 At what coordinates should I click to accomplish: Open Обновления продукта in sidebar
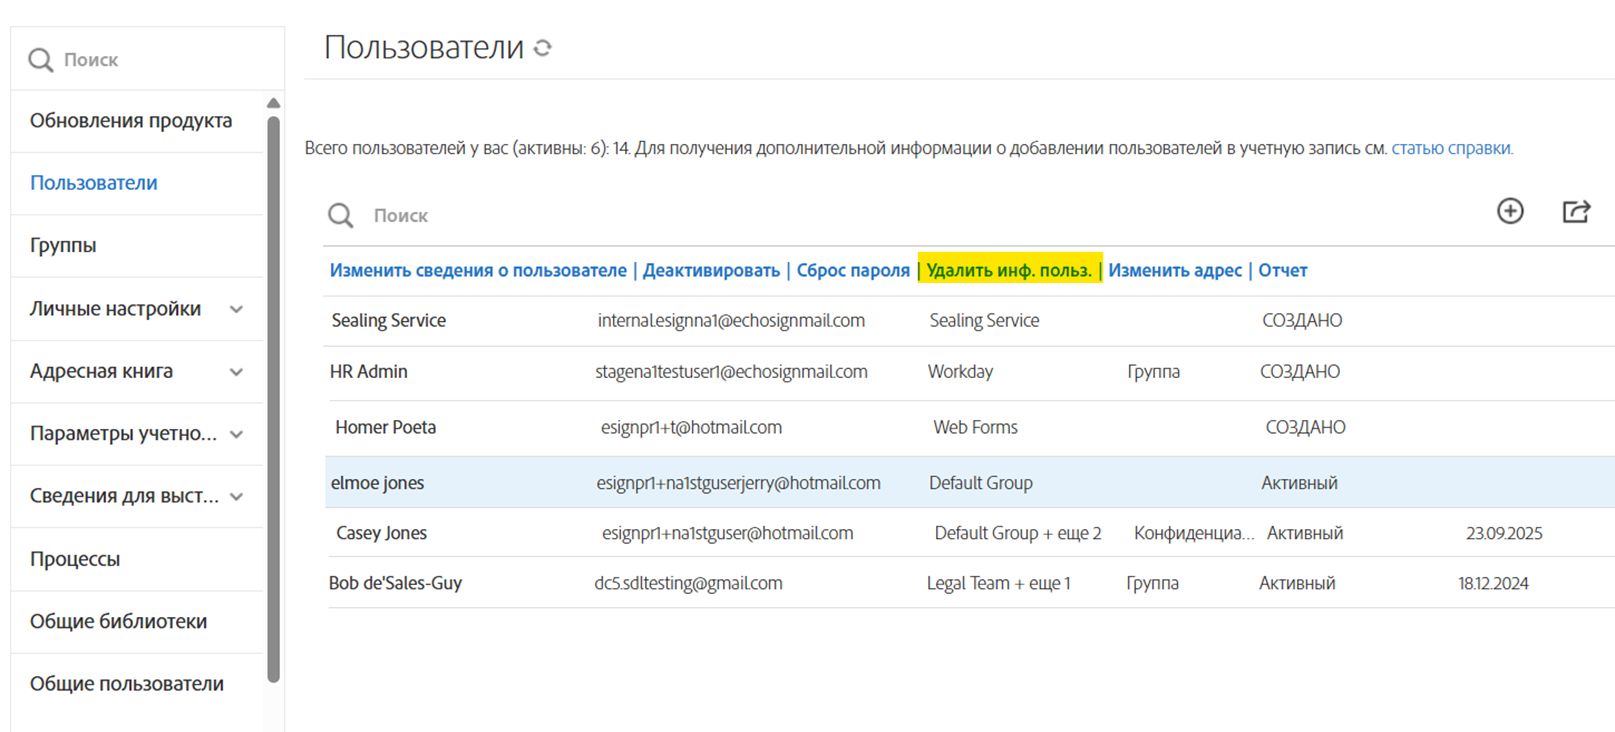click(131, 121)
